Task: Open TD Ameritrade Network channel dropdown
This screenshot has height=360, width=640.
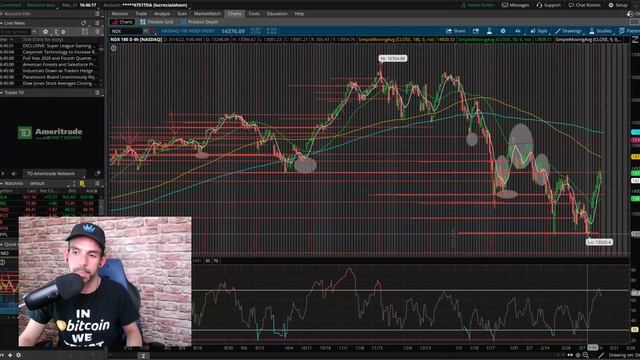Action: [x=54, y=173]
